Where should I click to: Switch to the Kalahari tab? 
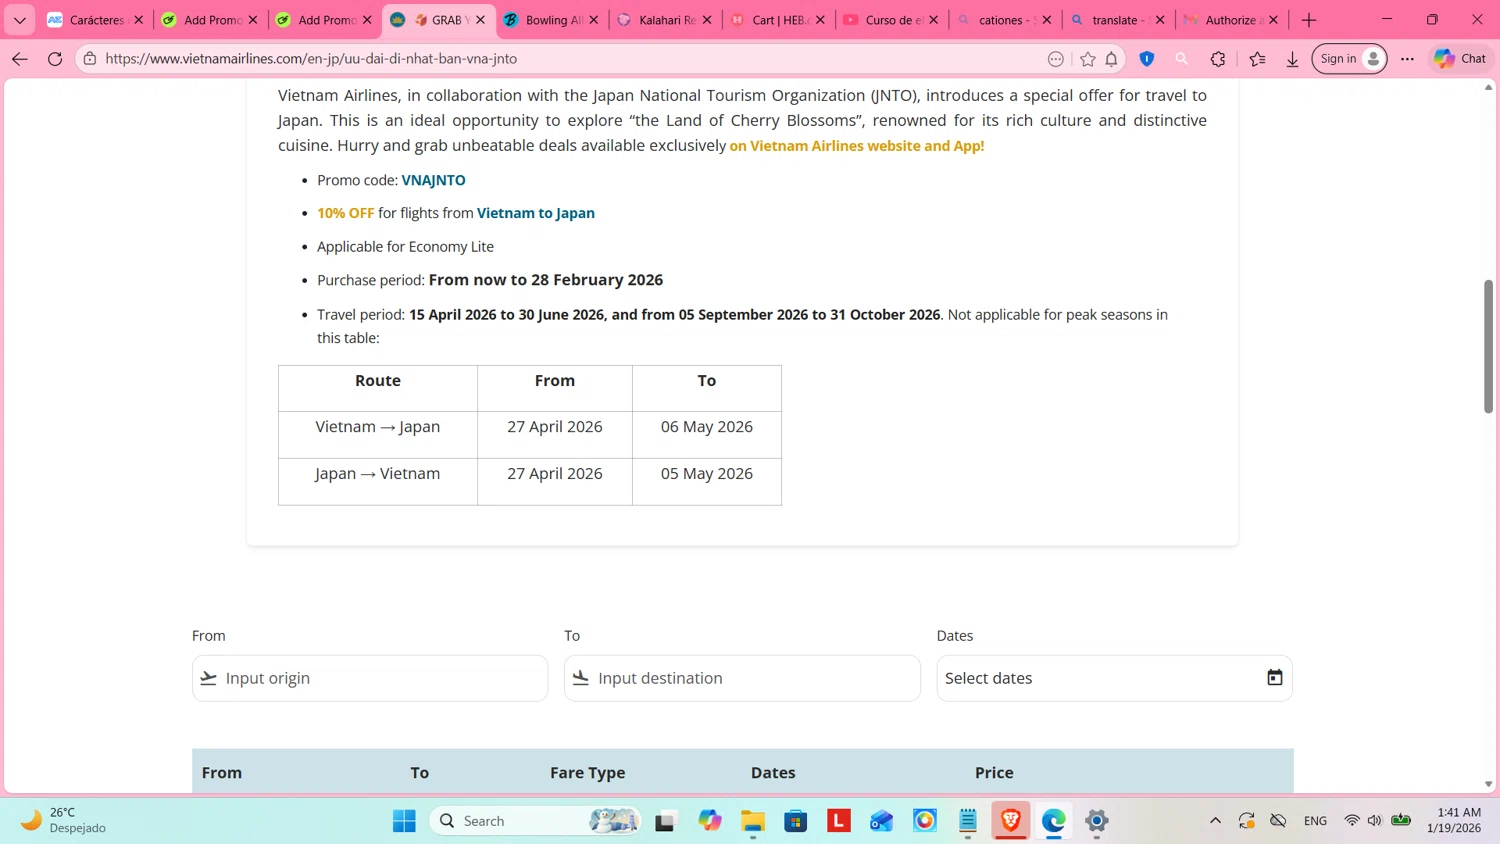coord(665,20)
